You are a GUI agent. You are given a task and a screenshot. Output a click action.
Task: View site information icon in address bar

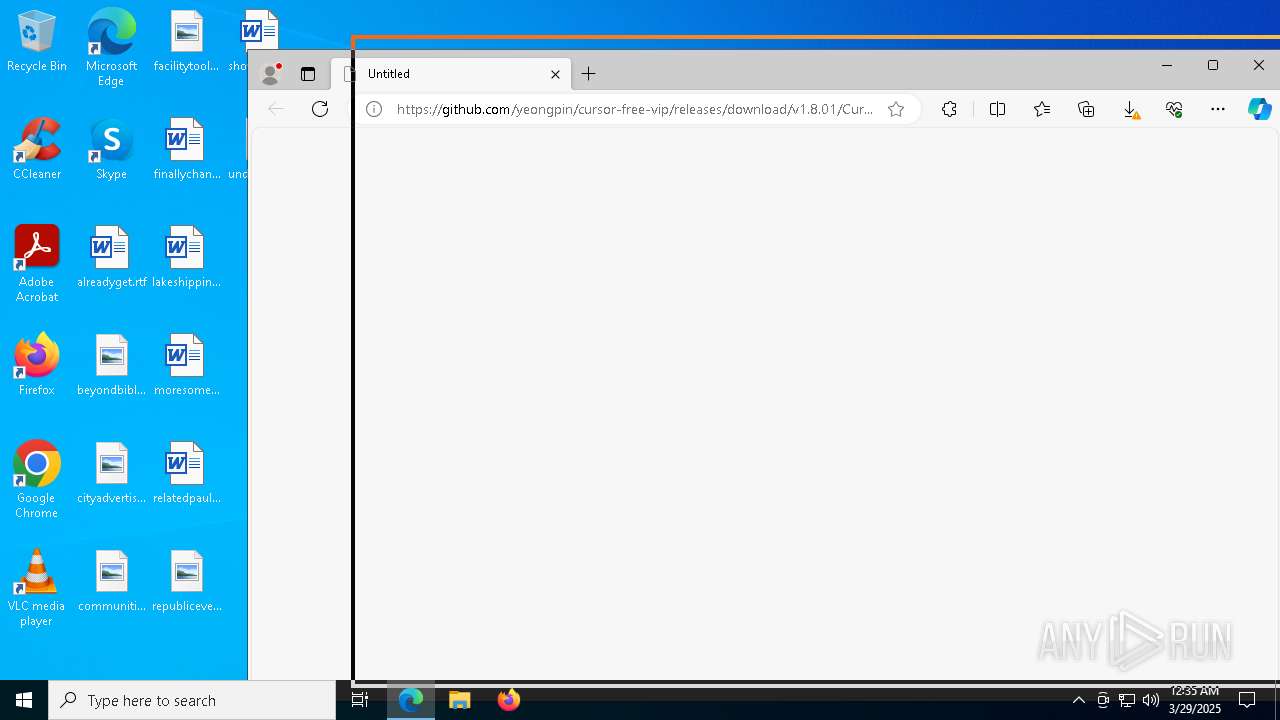(374, 109)
